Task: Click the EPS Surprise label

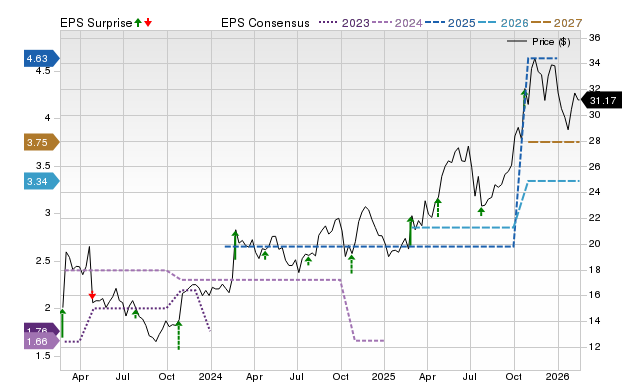Action: pyautogui.click(x=96, y=23)
